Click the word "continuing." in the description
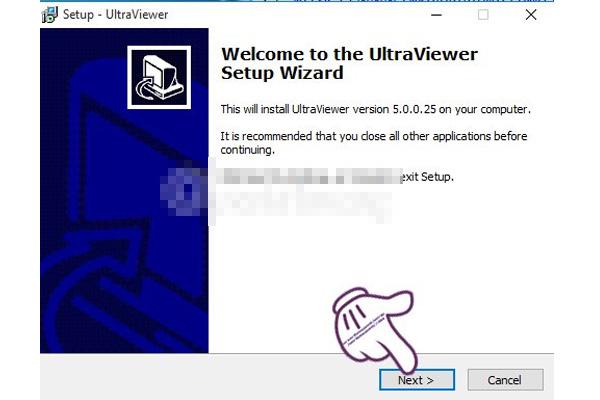The height and width of the screenshot is (400, 600). point(248,150)
